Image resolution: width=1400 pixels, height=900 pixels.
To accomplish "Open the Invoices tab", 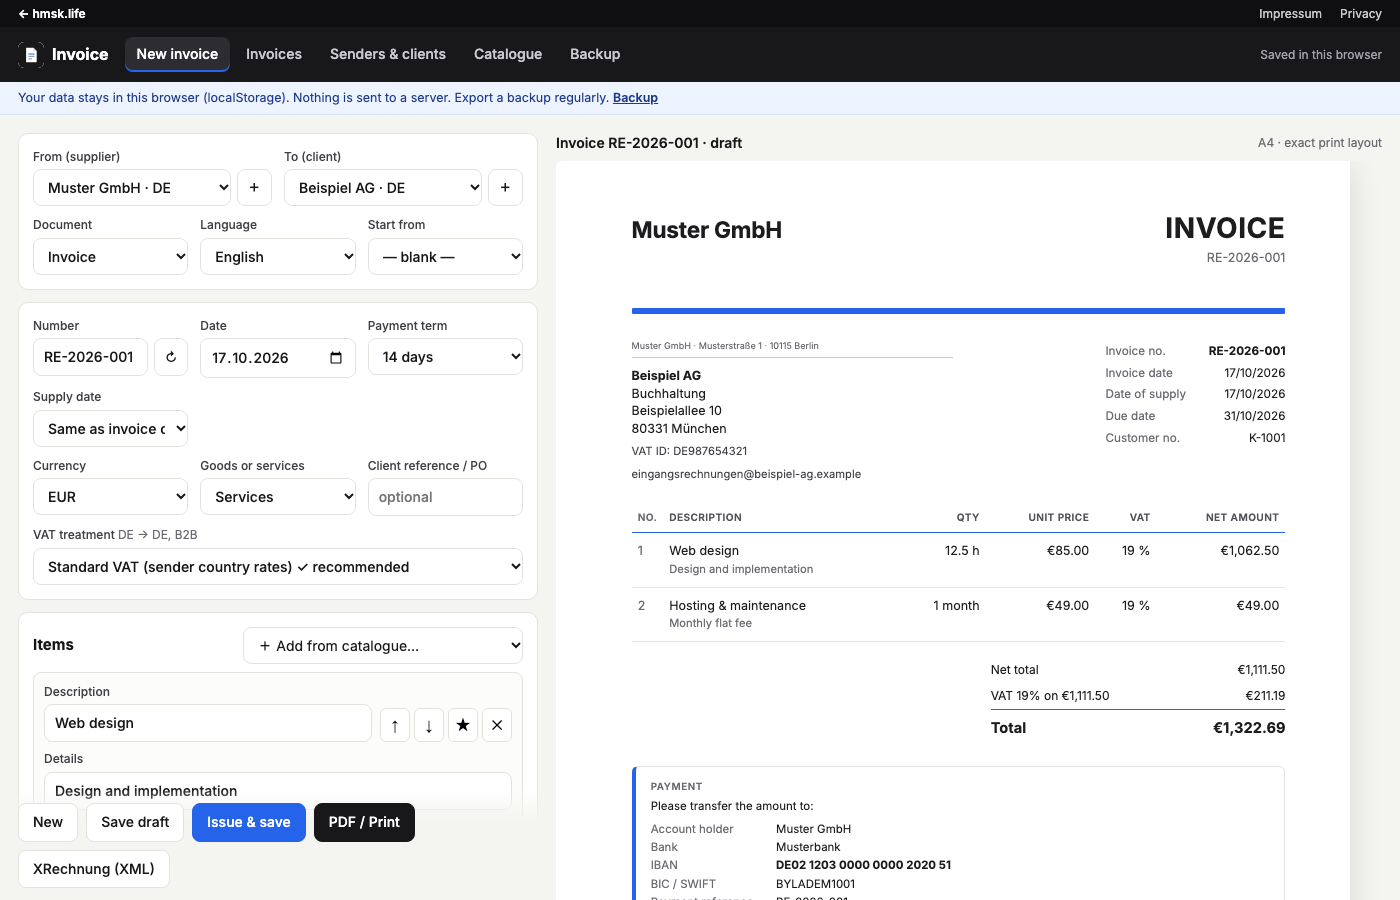I will pos(274,54).
